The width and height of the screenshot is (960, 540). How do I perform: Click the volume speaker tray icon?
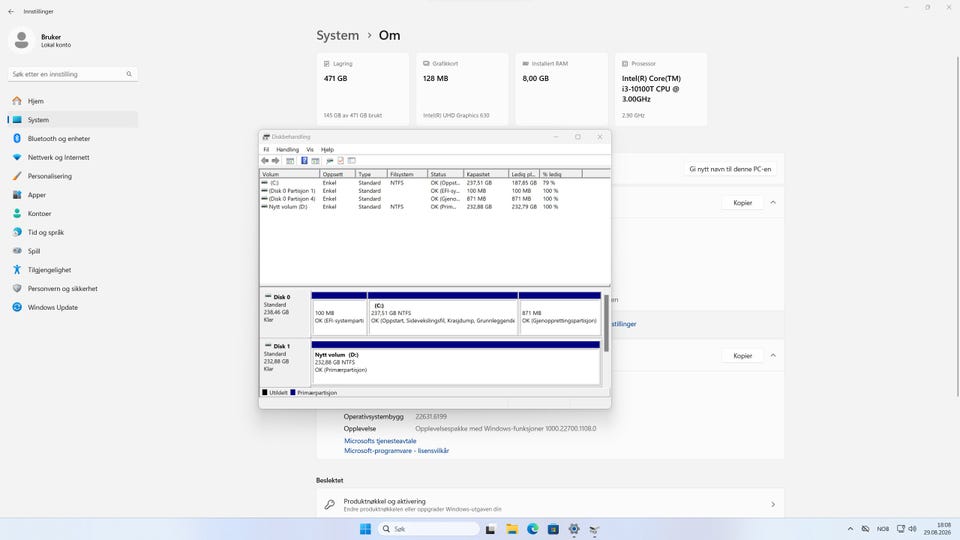click(x=912, y=529)
